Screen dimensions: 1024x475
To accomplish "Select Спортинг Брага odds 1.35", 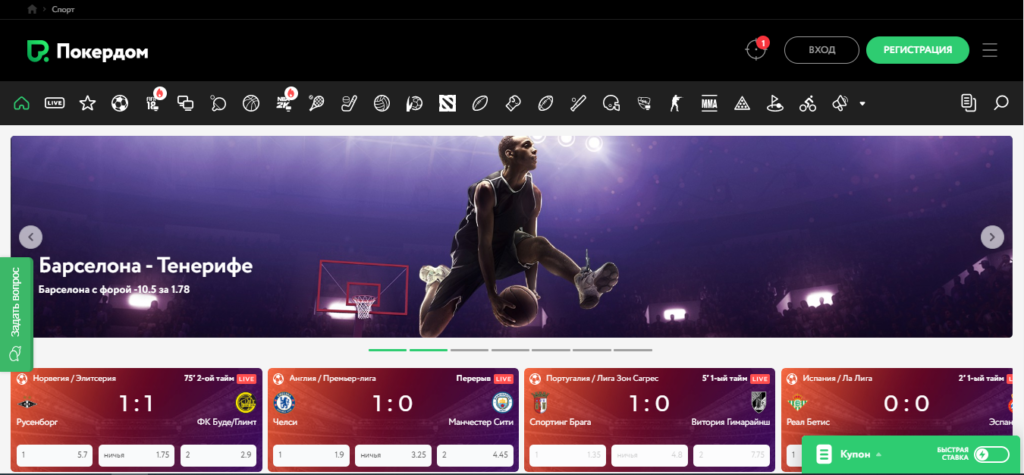I will pos(568,455).
